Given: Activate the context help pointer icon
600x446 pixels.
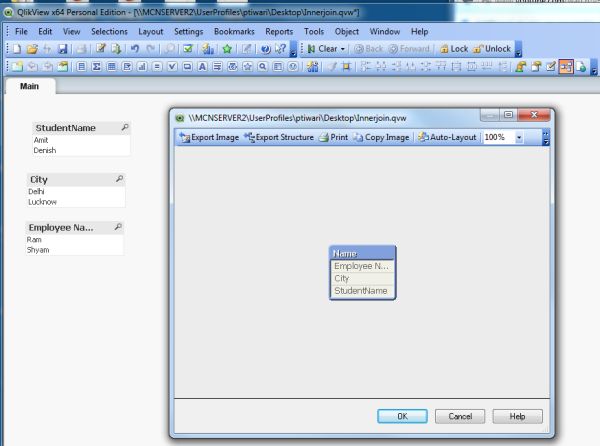Looking at the screenshot, I should click(280, 49).
